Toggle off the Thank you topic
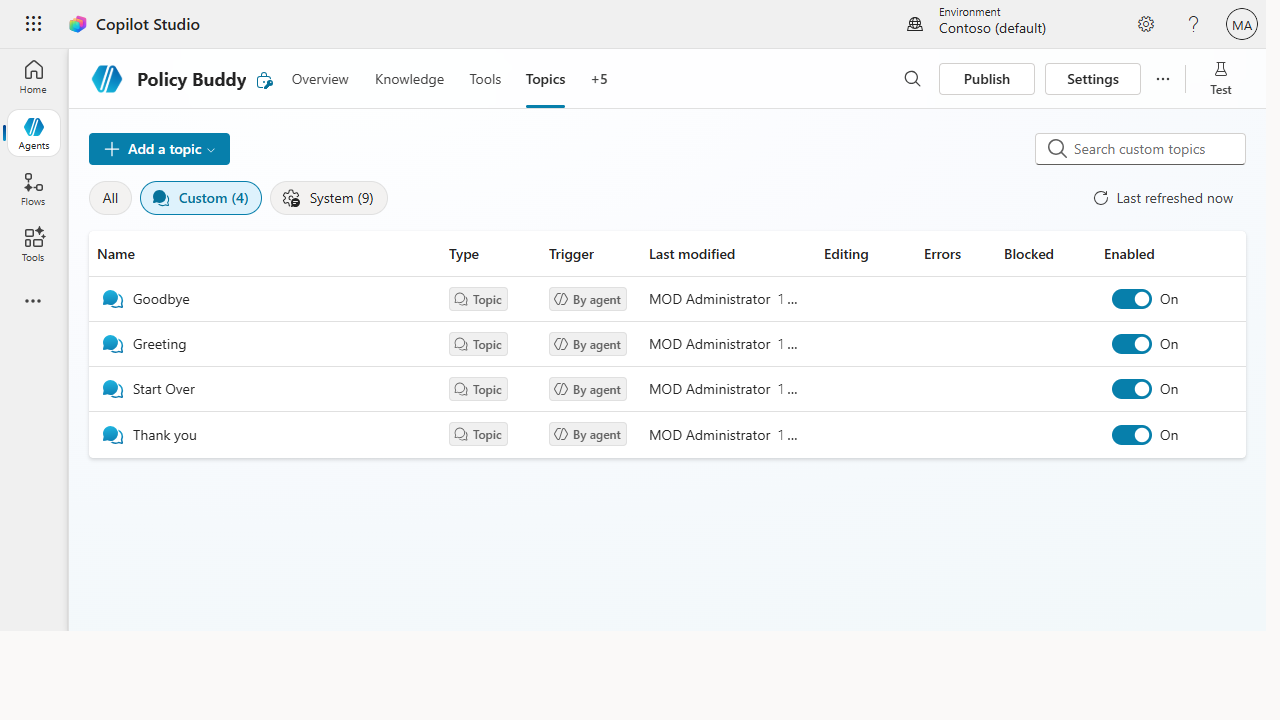The height and width of the screenshot is (720, 1280). (1132, 435)
